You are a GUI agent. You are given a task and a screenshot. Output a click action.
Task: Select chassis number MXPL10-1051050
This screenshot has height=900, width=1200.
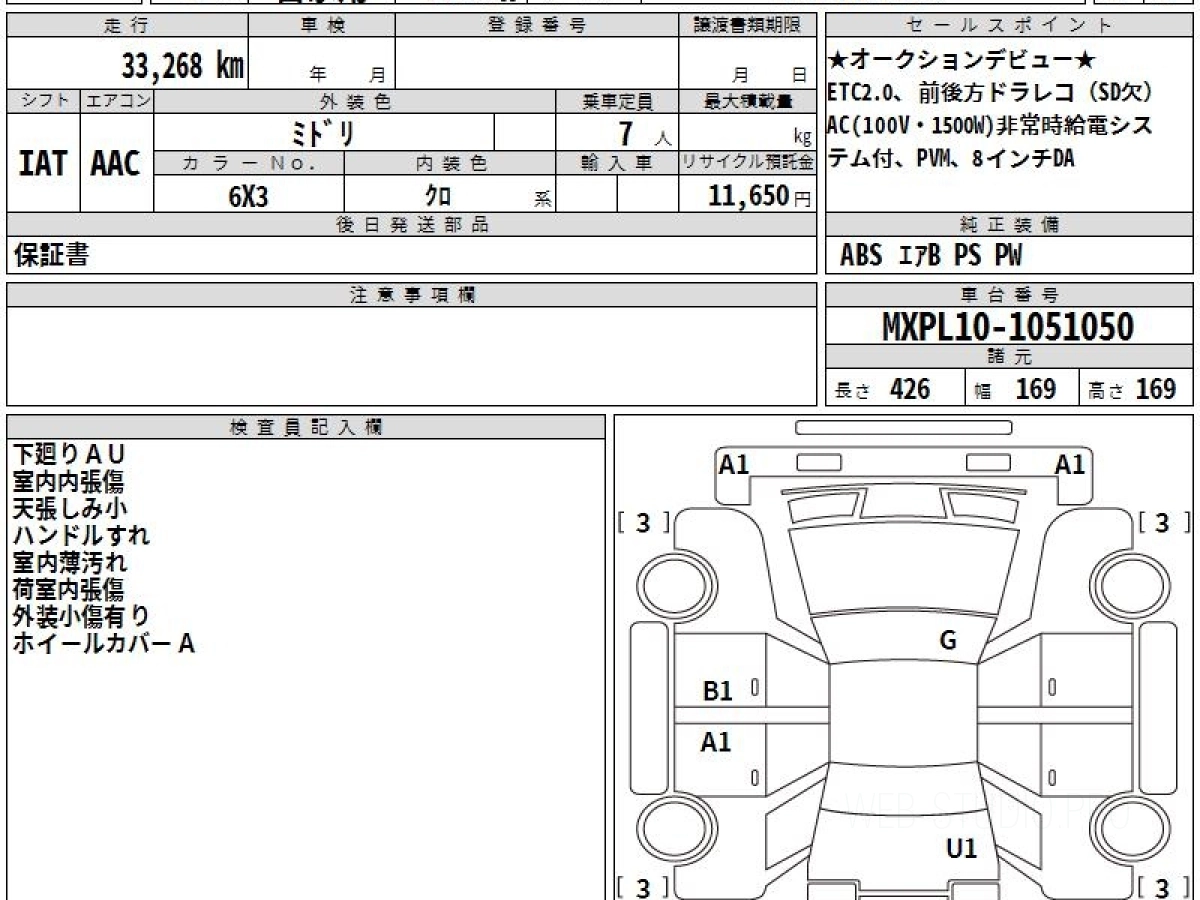(x=1008, y=326)
